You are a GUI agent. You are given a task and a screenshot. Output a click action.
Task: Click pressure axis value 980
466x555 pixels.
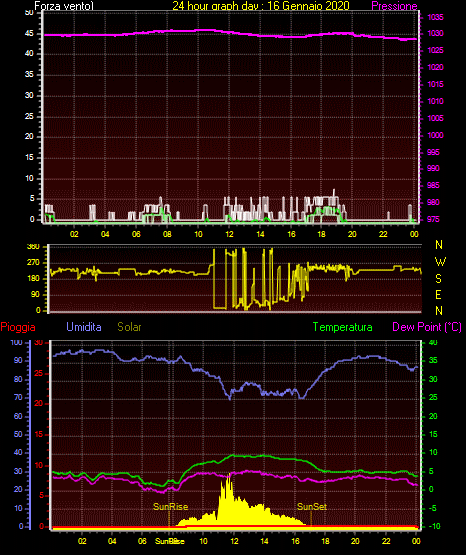pos(433,202)
